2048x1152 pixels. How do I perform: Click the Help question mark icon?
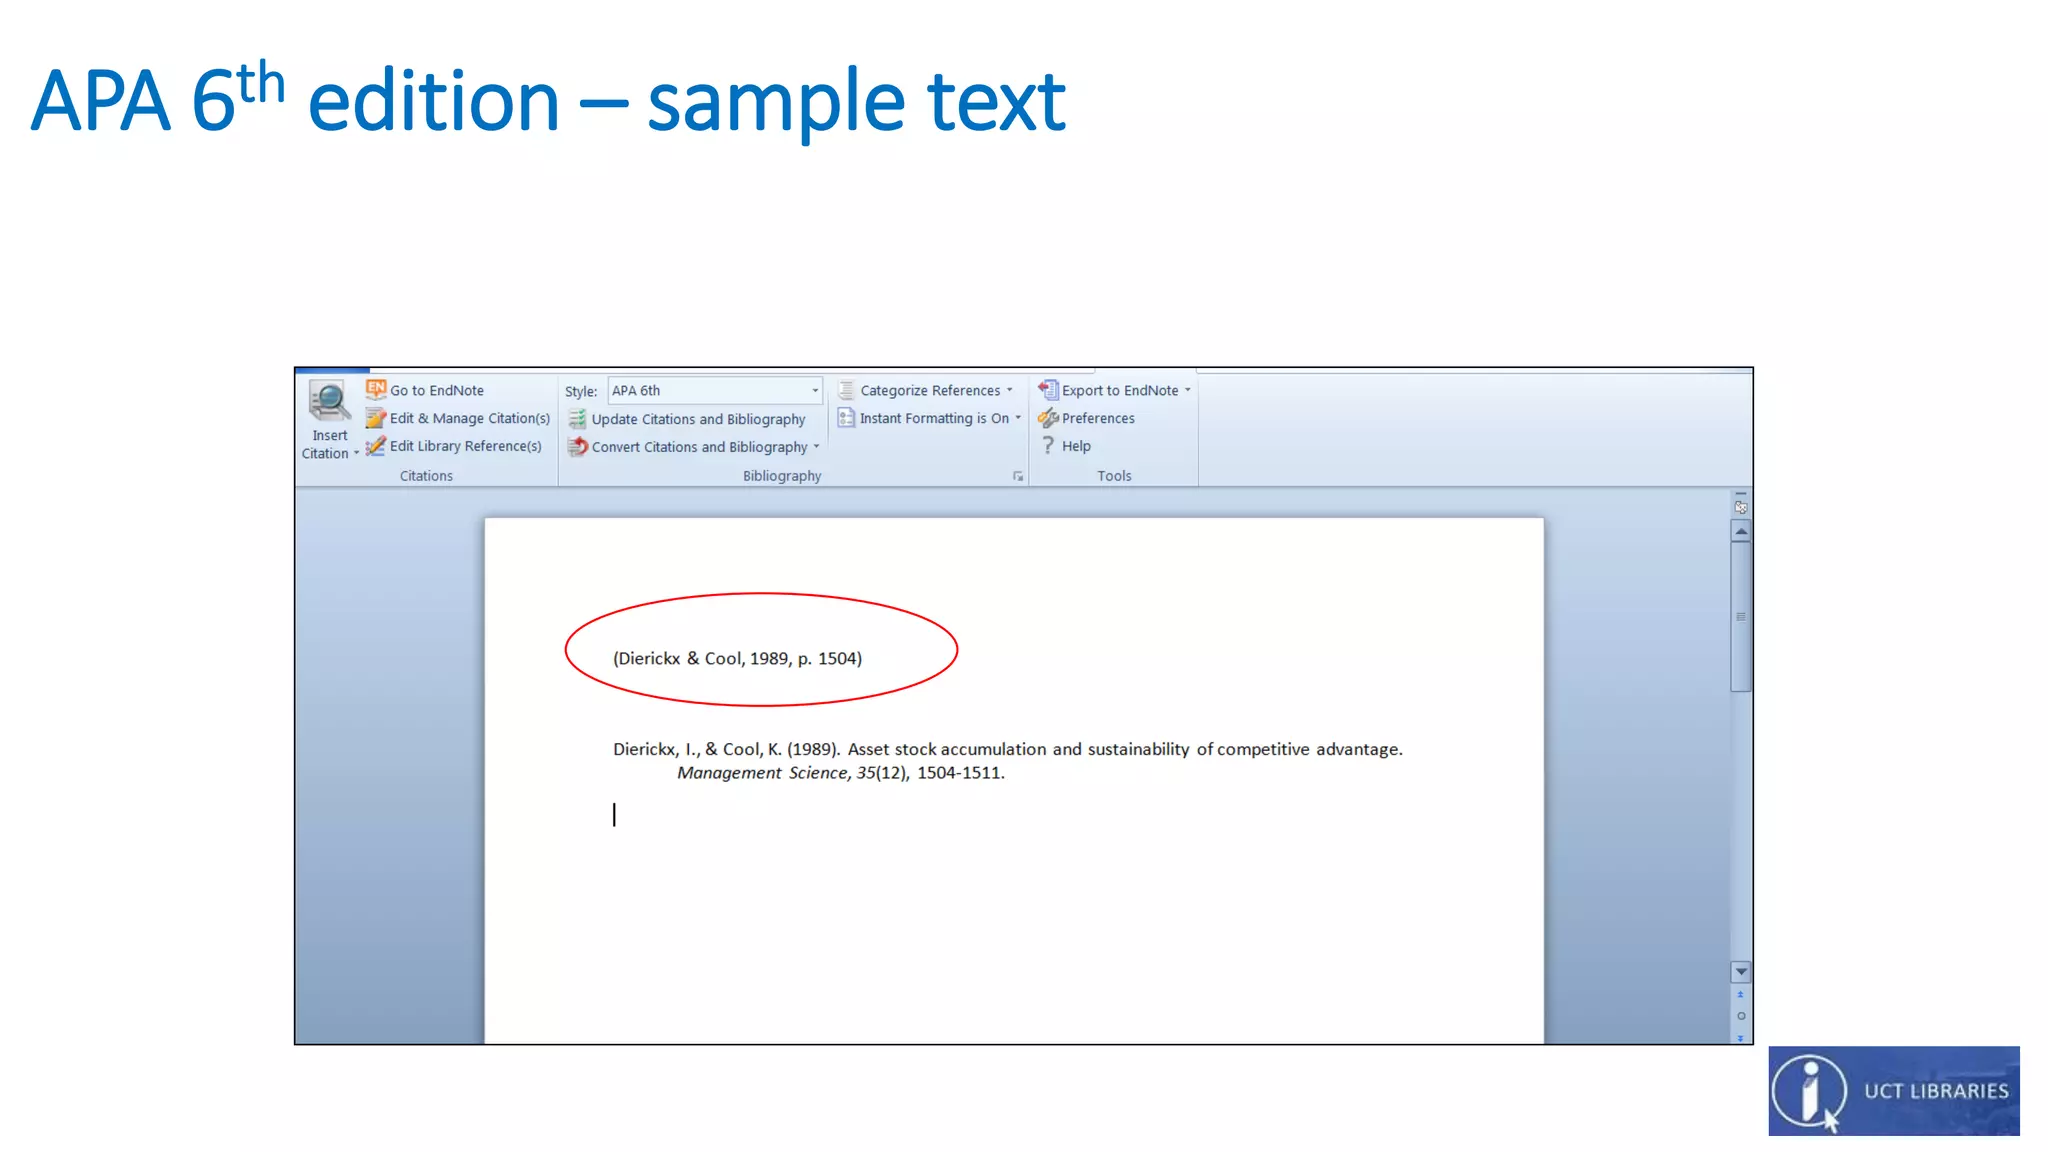coord(1048,445)
